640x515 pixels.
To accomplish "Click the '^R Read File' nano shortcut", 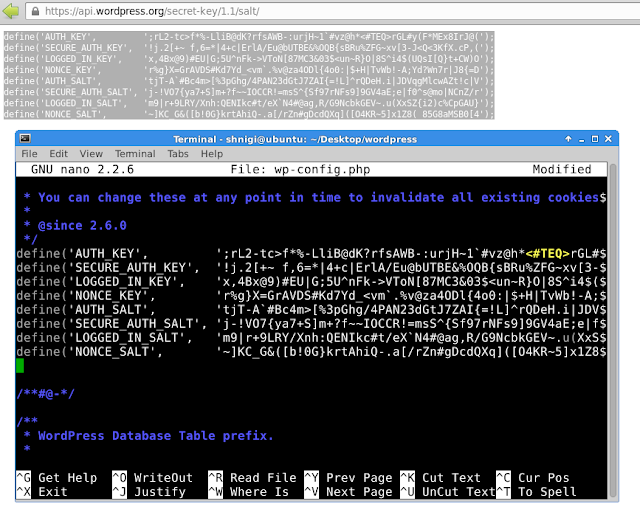I will tap(252, 478).
